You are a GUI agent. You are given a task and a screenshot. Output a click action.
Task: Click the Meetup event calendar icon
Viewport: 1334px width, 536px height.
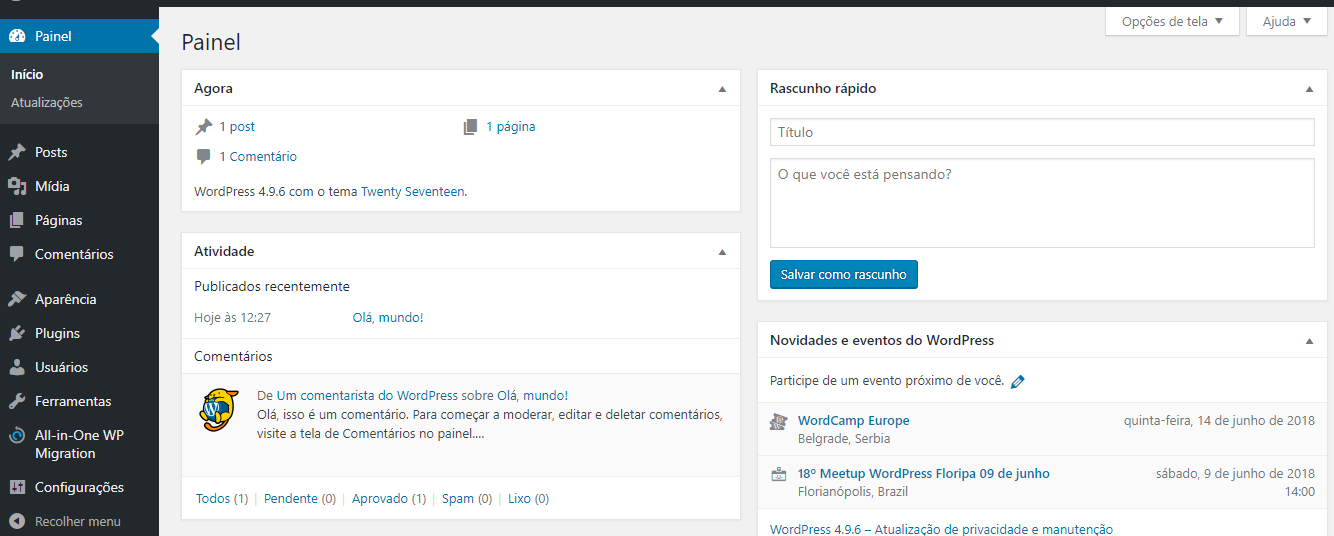(x=779, y=474)
